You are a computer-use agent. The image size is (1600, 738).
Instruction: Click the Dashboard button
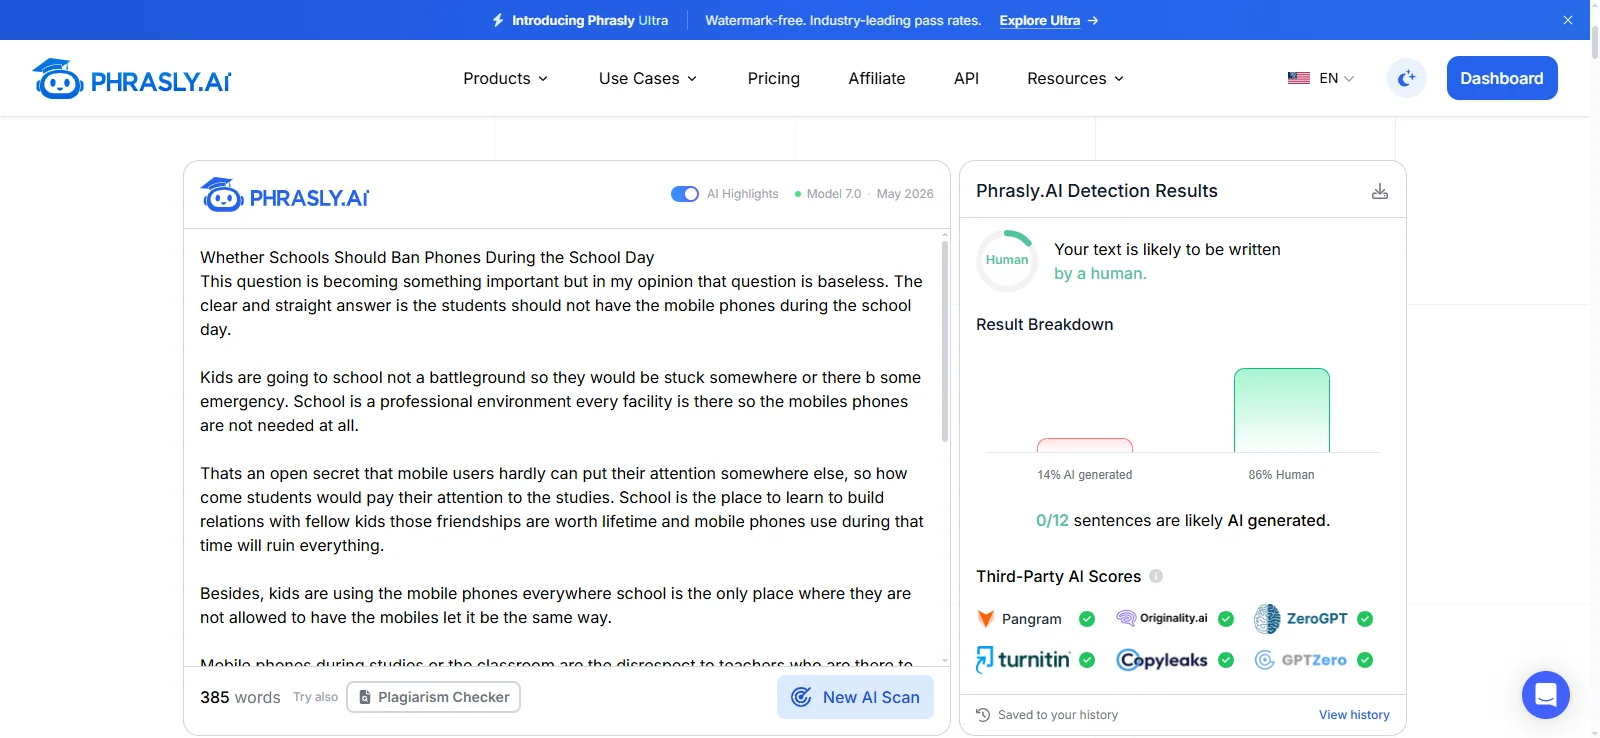point(1502,78)
